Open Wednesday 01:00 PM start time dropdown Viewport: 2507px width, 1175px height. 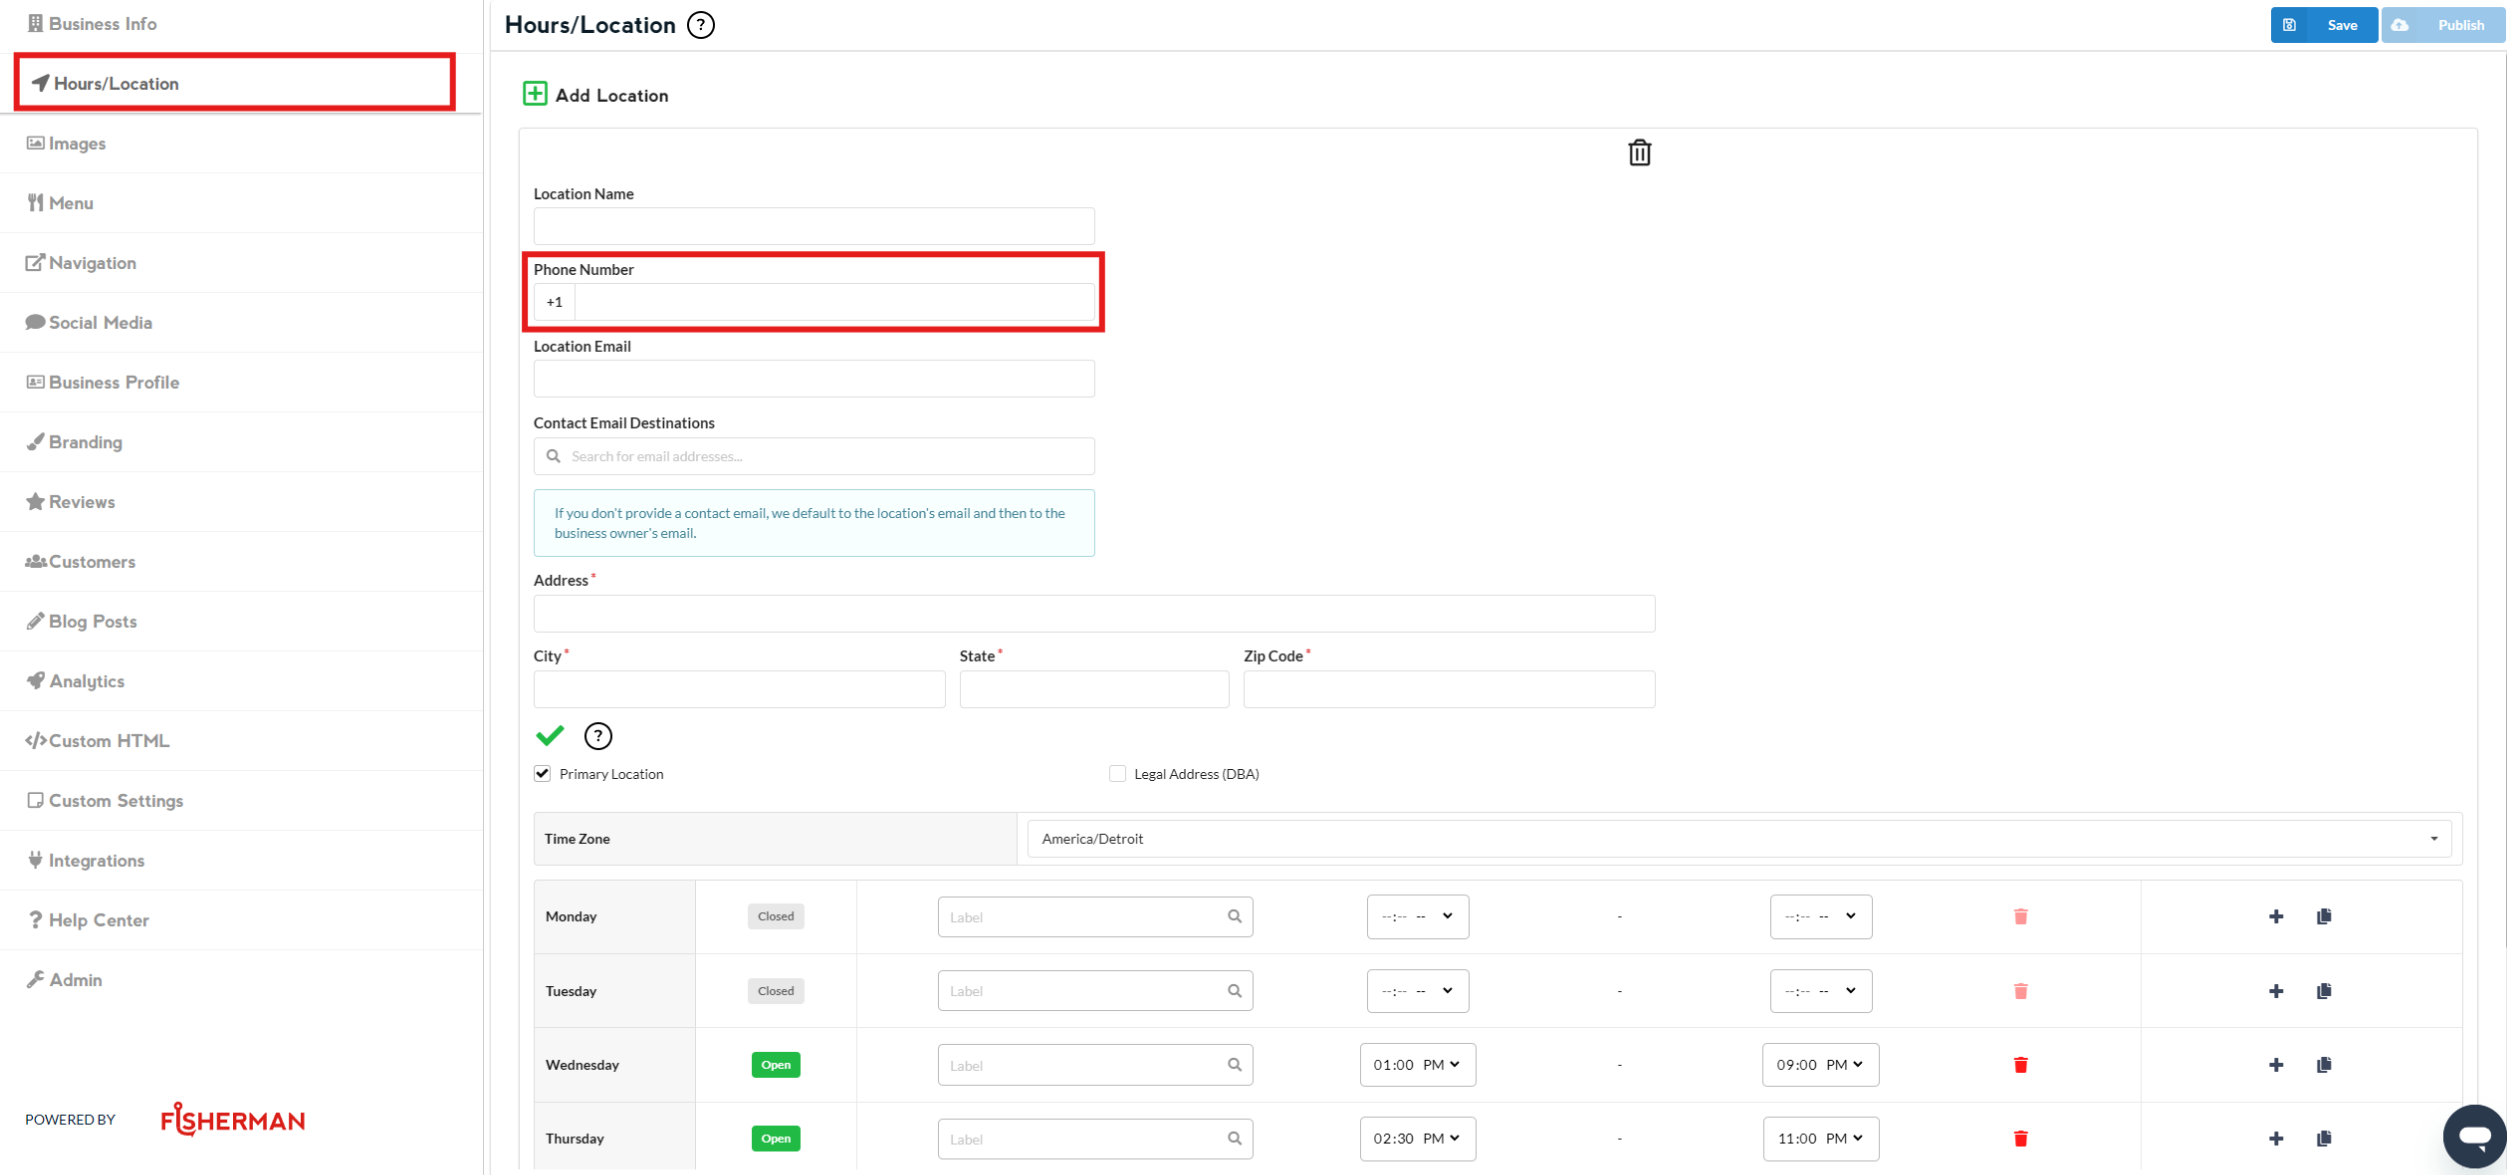pos(1417,1065)
